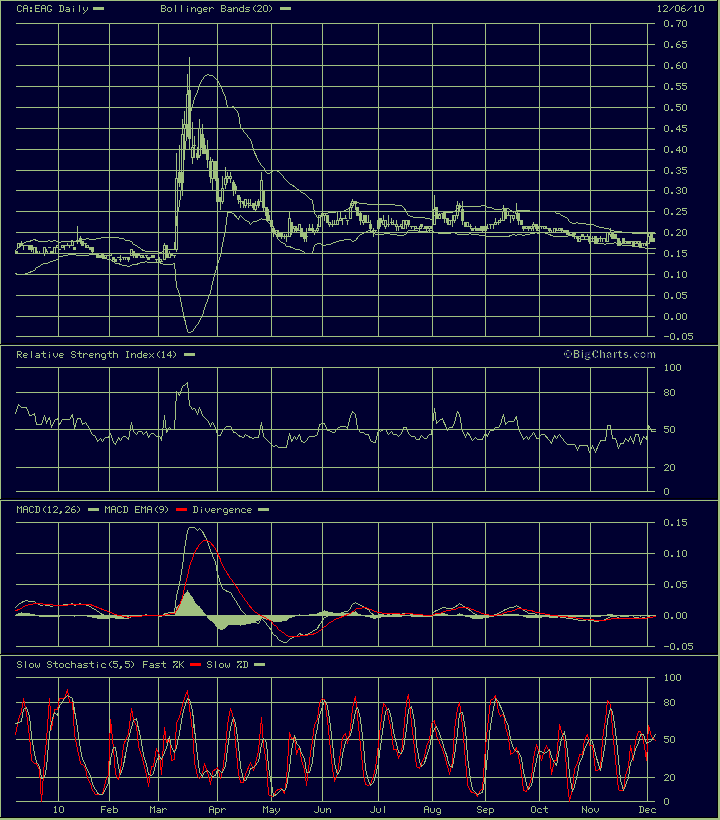
Task: Click the 0.10 value on the MACD axis
Action: click(x=675, y=554)
